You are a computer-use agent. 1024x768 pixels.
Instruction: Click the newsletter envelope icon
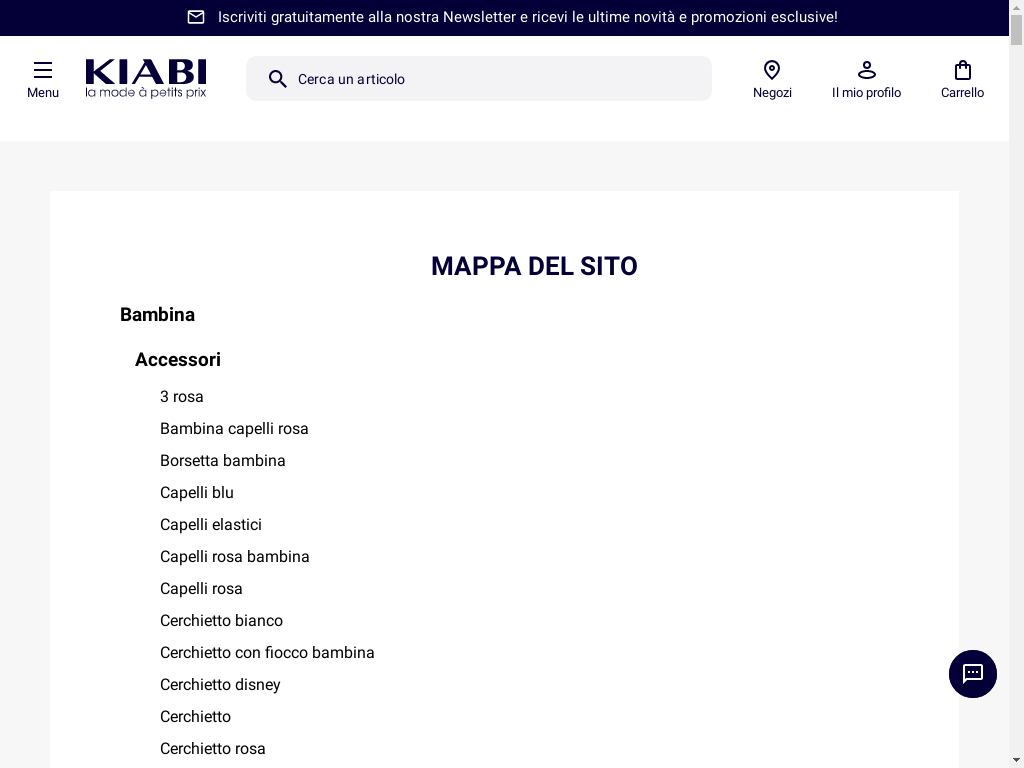tap(196, 17)
